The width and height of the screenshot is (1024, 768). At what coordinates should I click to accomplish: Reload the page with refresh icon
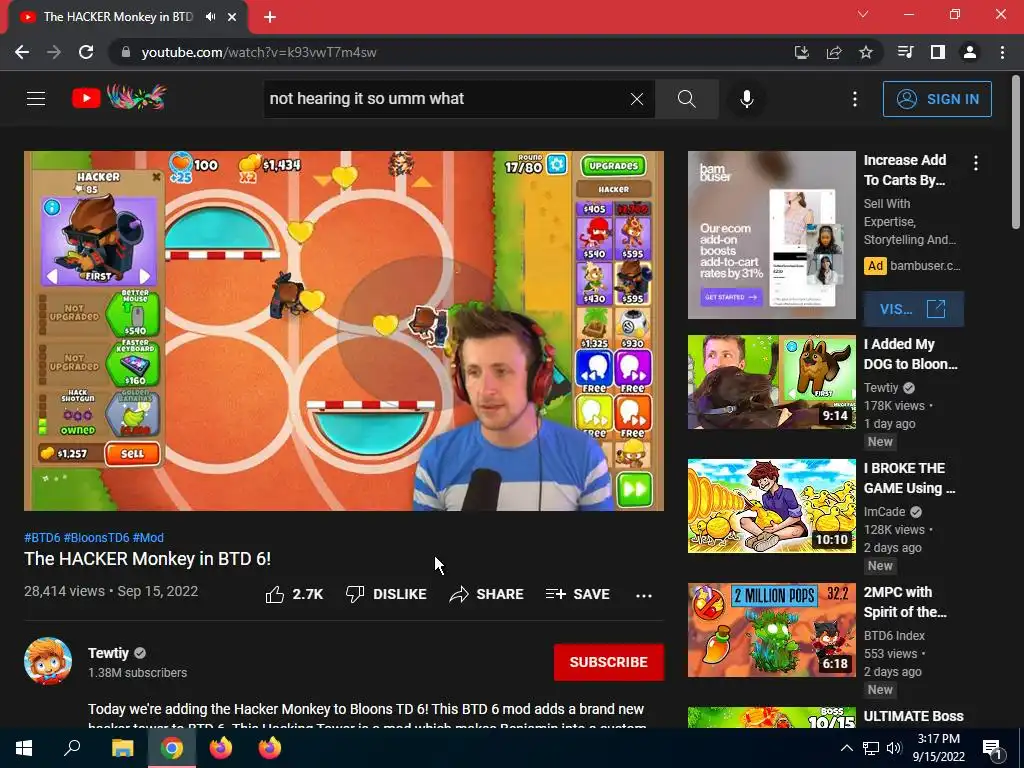[86, 52]
